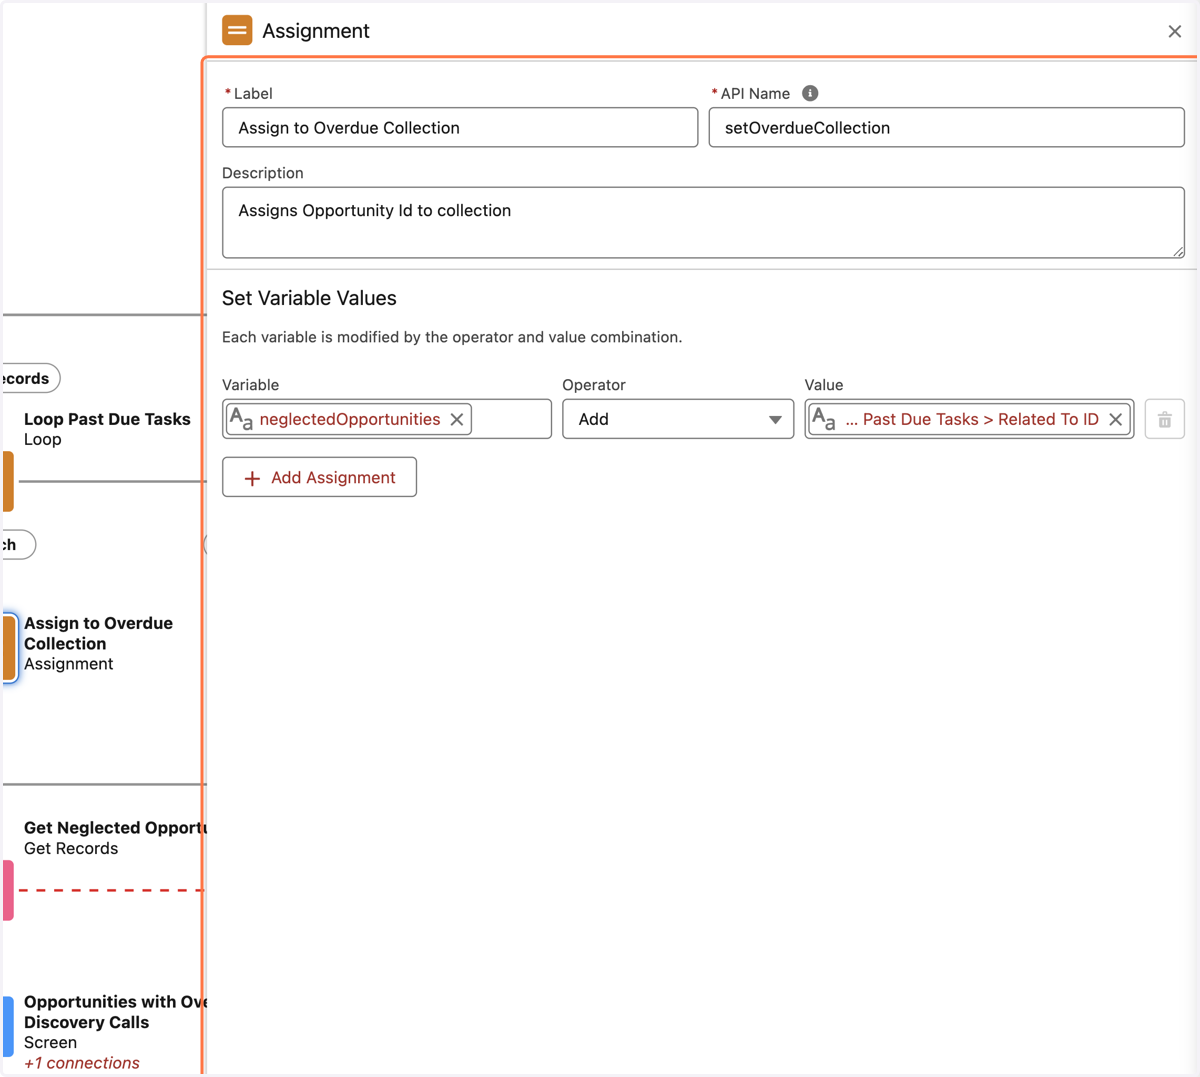The height and width of the screenshot is (1077, 1200).
Task: Click the text-type icon in the Value field
Action: click(823, 419)
